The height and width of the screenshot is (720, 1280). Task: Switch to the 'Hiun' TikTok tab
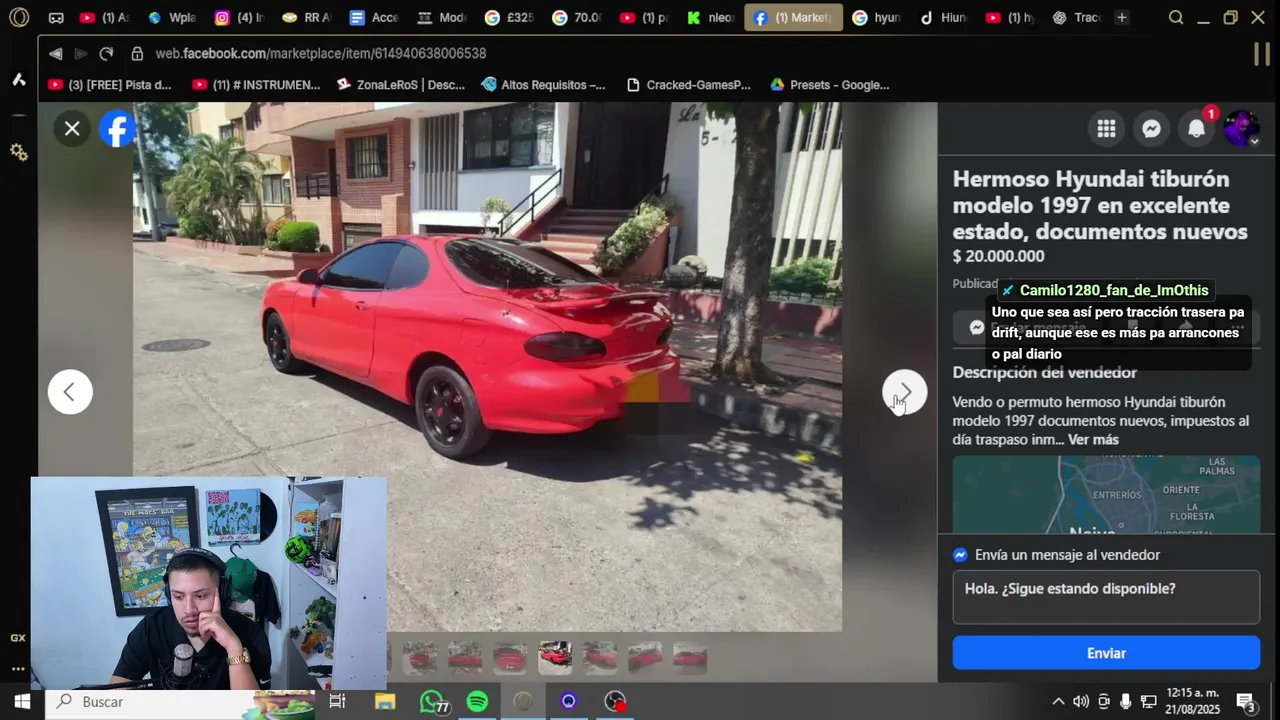(942, 18)
